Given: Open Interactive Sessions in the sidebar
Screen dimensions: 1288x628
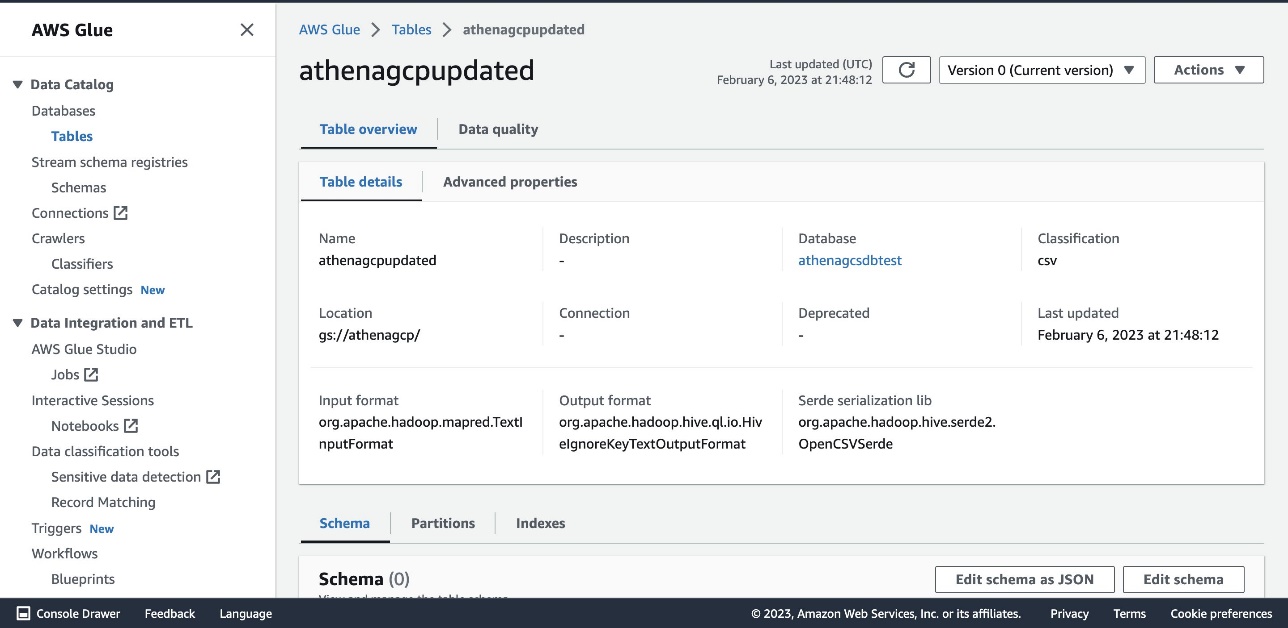Looking at the screenshot, I should coord(93,400).
